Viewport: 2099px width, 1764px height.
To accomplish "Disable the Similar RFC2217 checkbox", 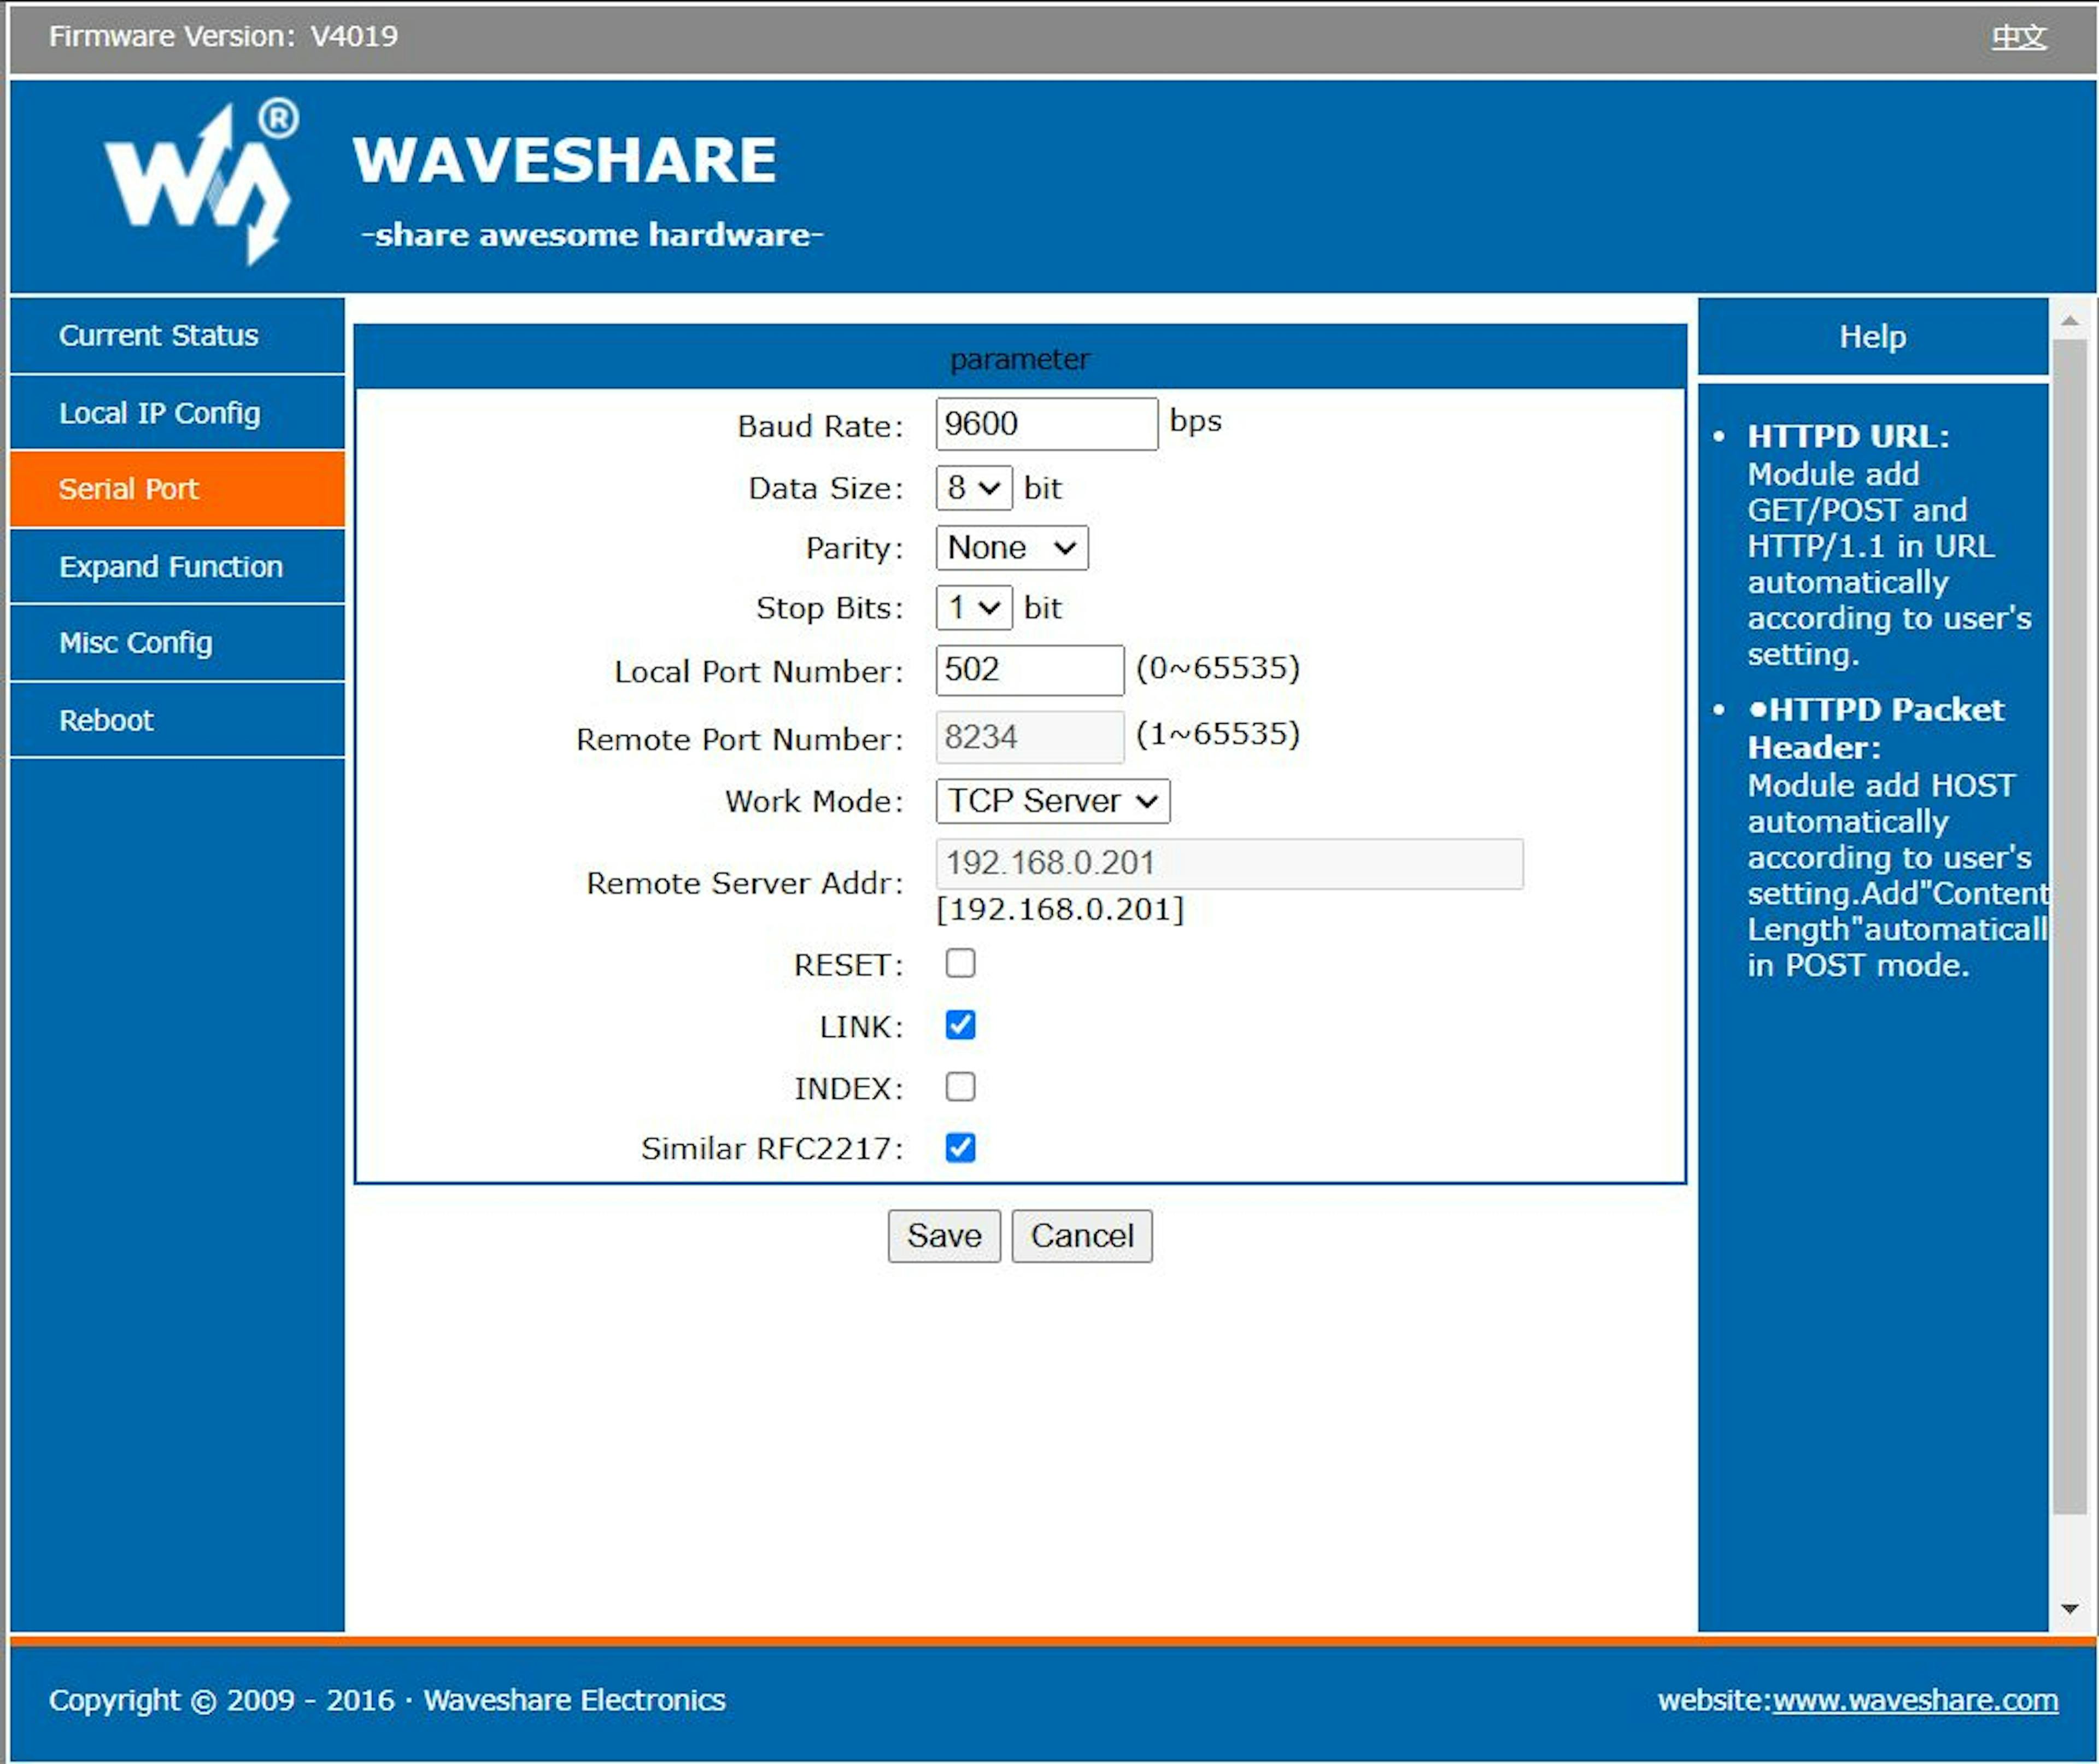I will (960, 1148).
